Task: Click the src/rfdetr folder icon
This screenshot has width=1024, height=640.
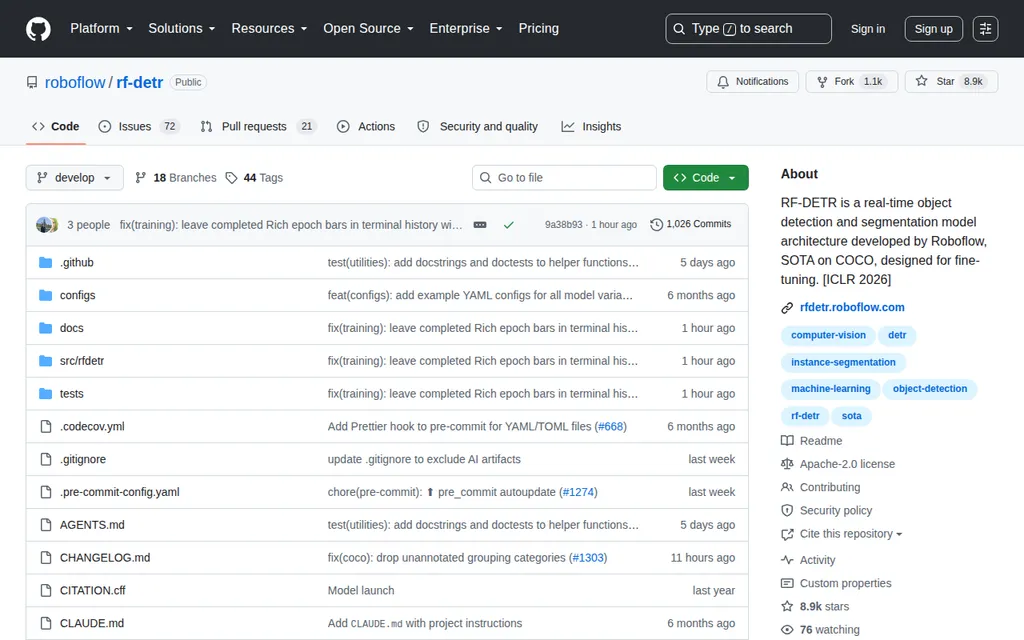Action: click(45, 360)
